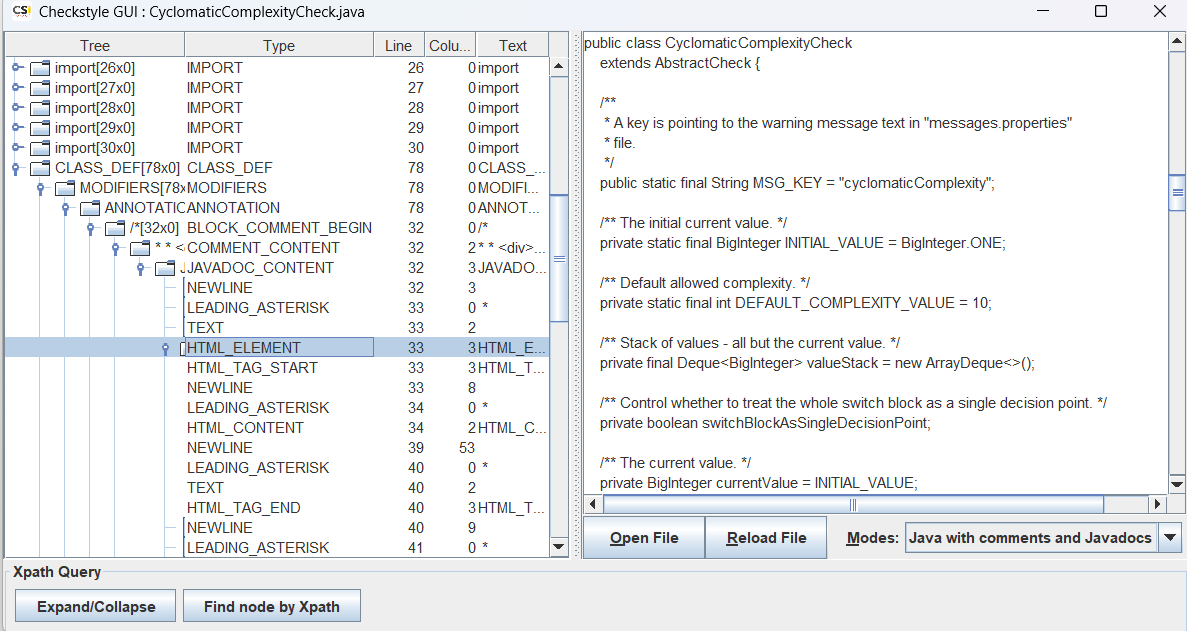Collapse the HTML_ELEMENT tree node
This screenshot has height=631, width=1187.
click(x=167, y=347)
